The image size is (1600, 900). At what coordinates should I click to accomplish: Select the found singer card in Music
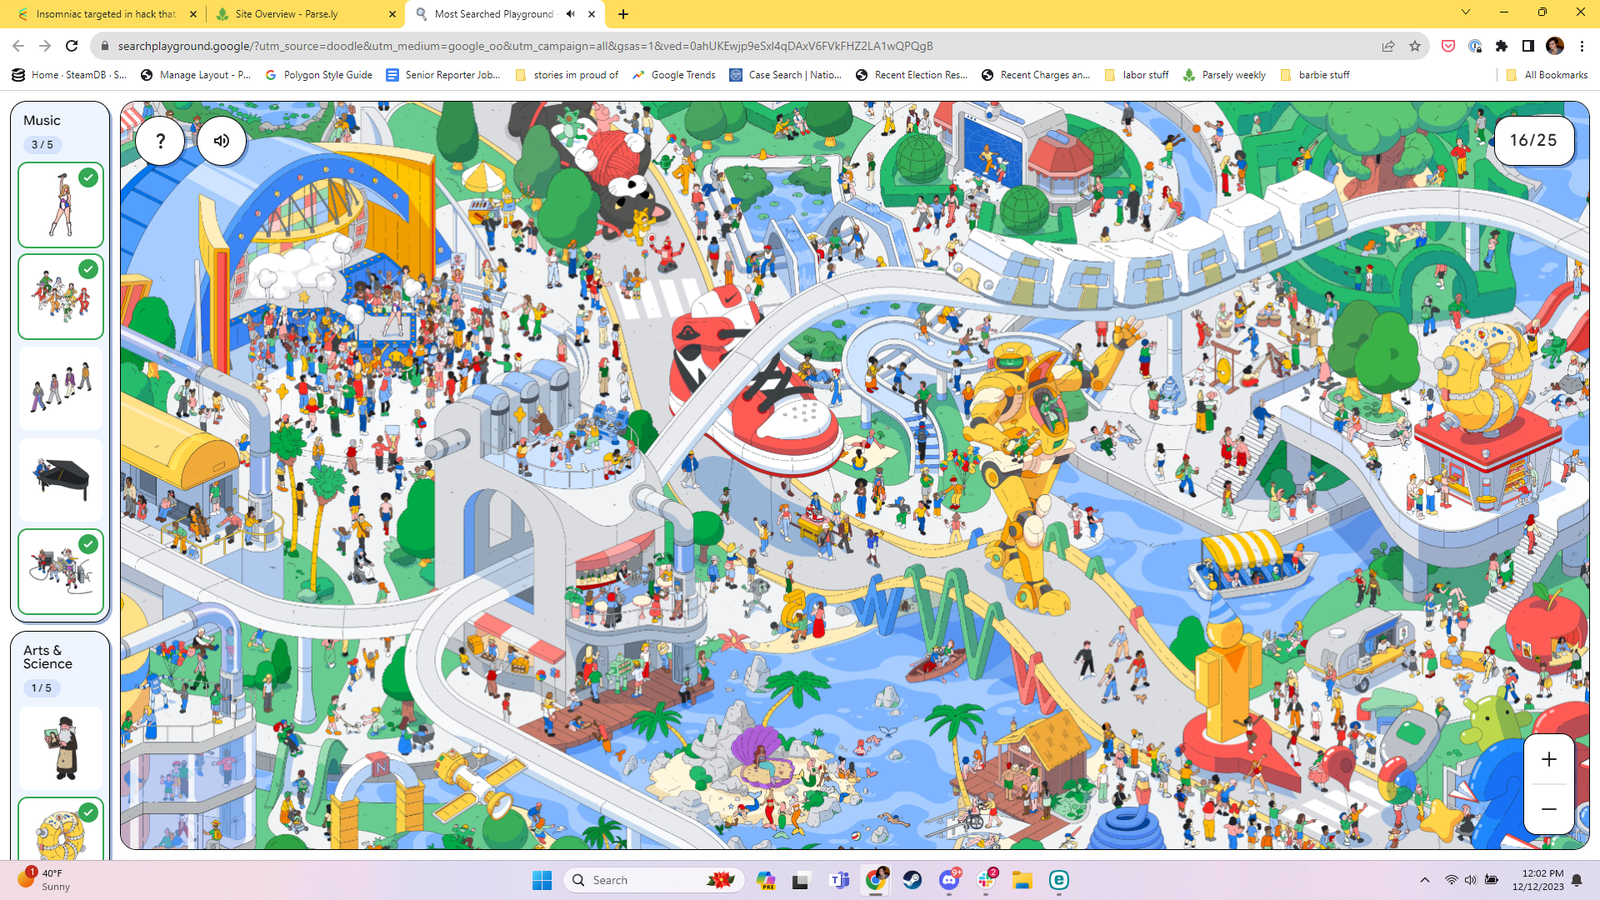(61, 205)
